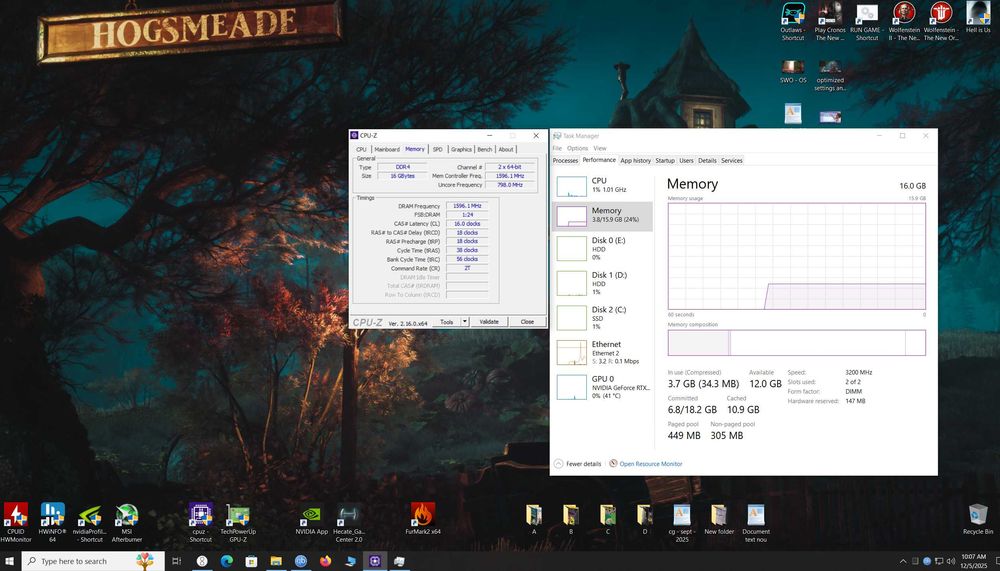
Task: Switch to the Details tab in Task Manager
Action: (x=707, y=161)
